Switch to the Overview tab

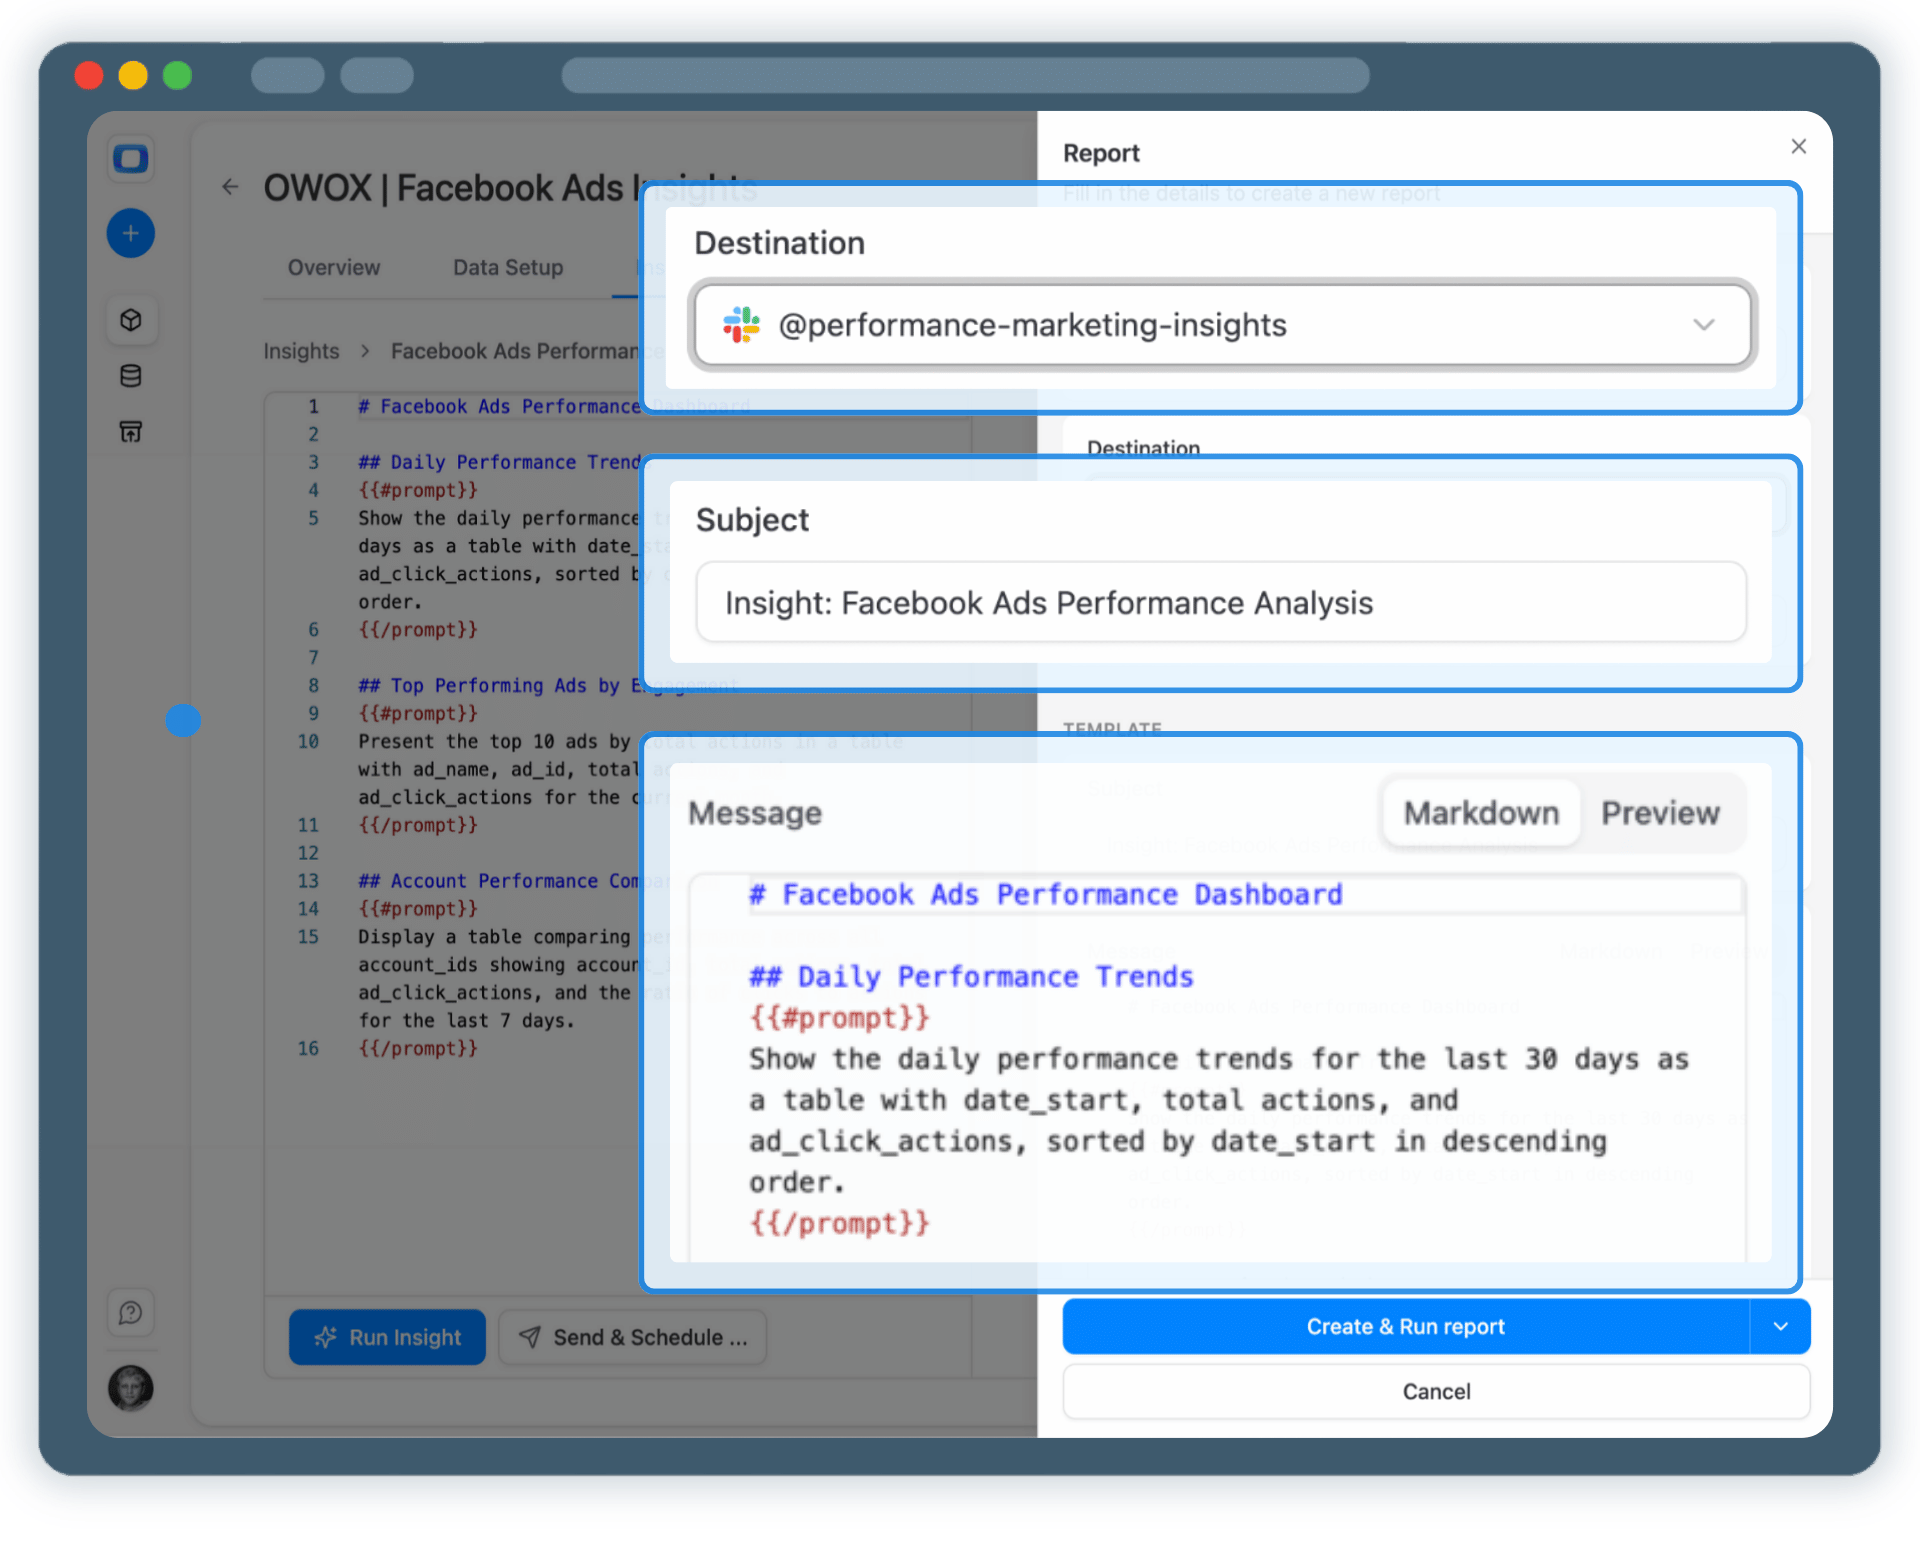(x=333, y=267)
